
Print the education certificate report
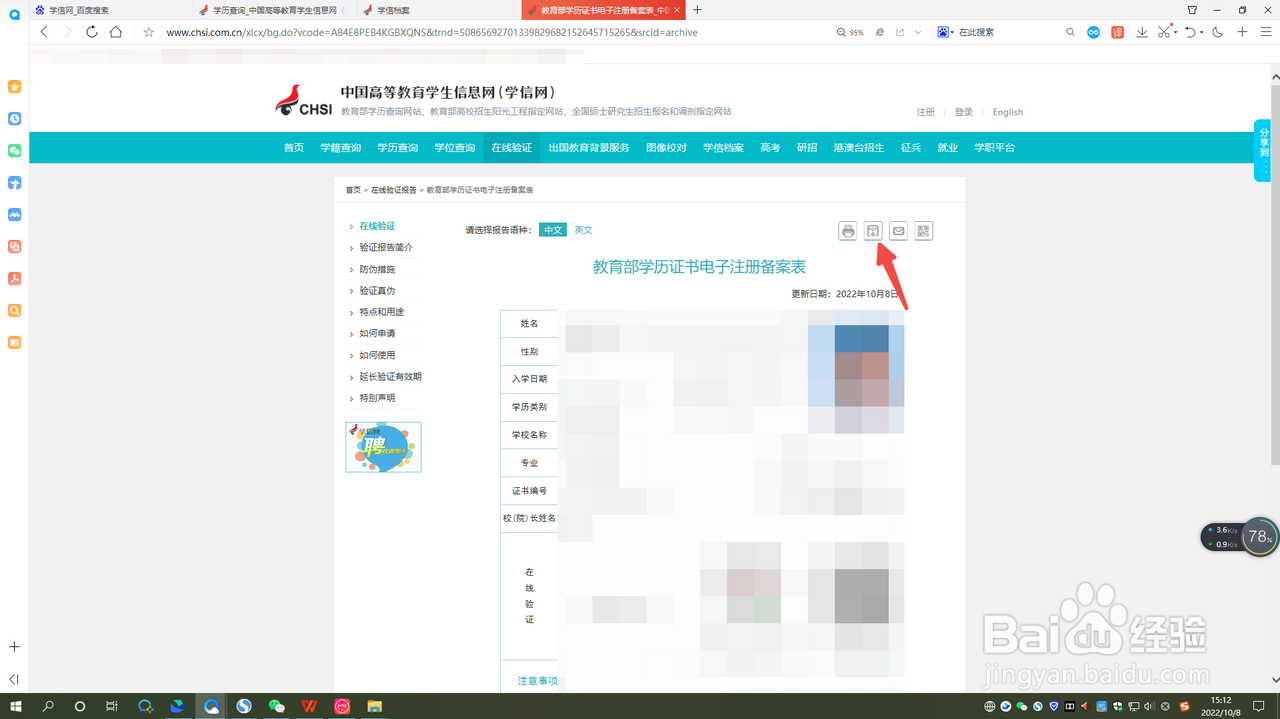pos(847,230)
